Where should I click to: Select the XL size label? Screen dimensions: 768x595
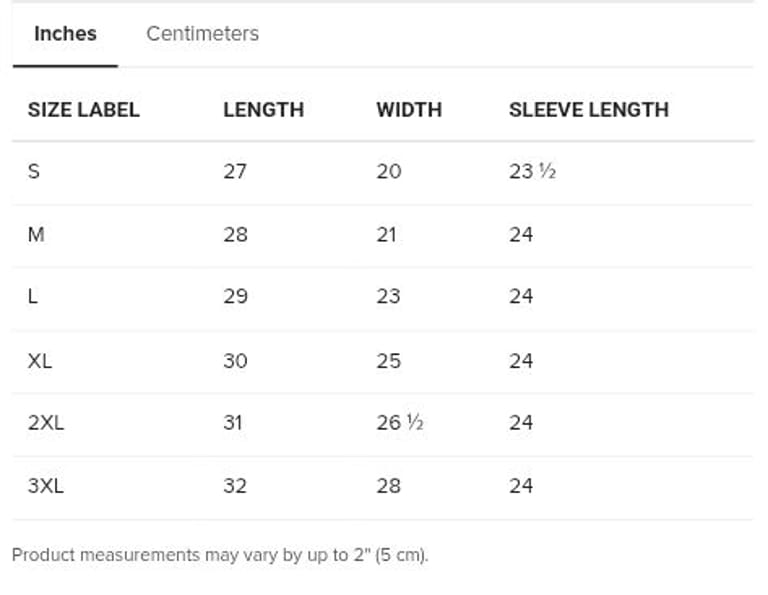click(40, 361)
